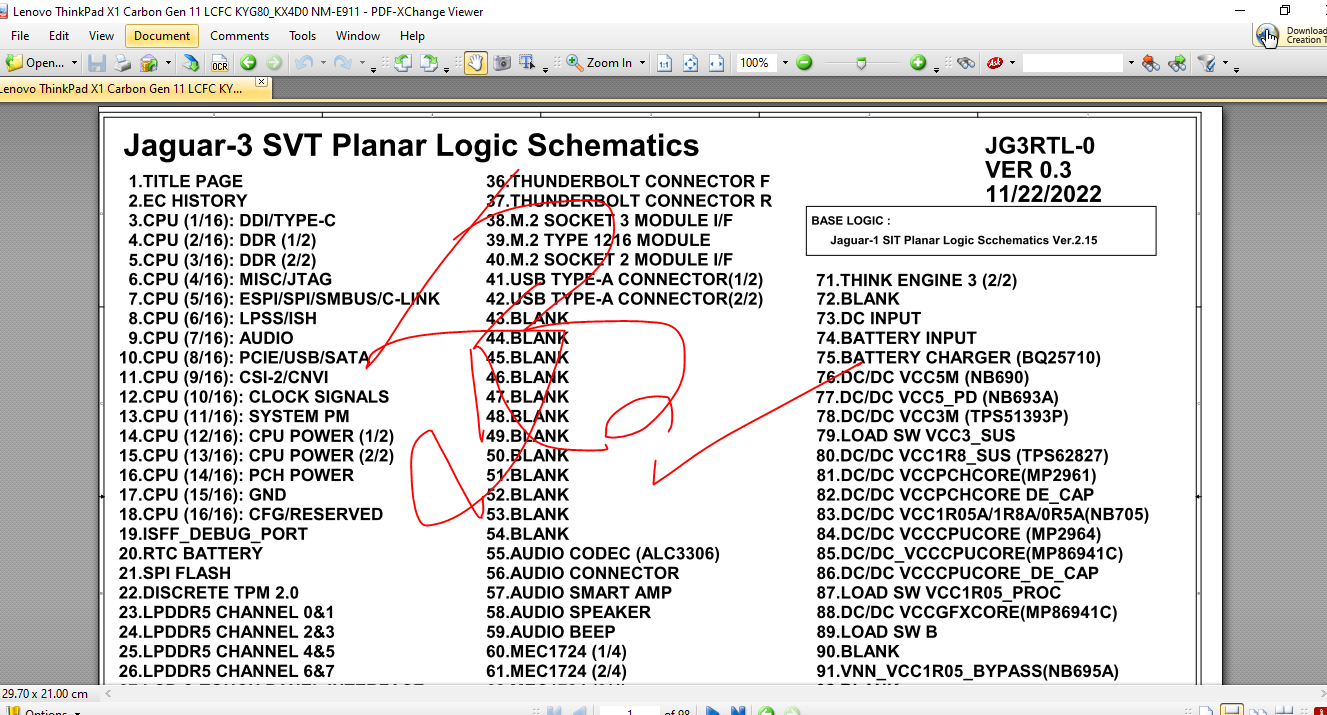Open the search box history dropdown
Image resolution: width=1327 pixels, height=715 pixels.
click(x=1131, y=63)
